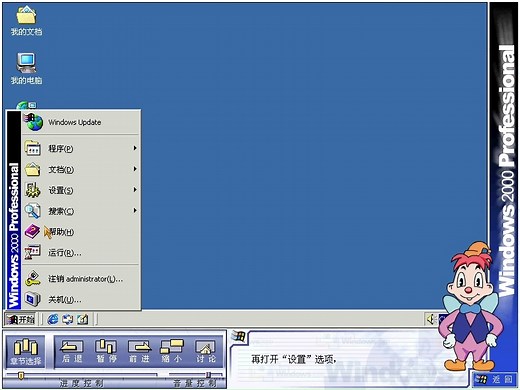Image resolution: width=520 pixels, height=390 pixels.
Task: Click the 开始 Start button
Action: 20,320
